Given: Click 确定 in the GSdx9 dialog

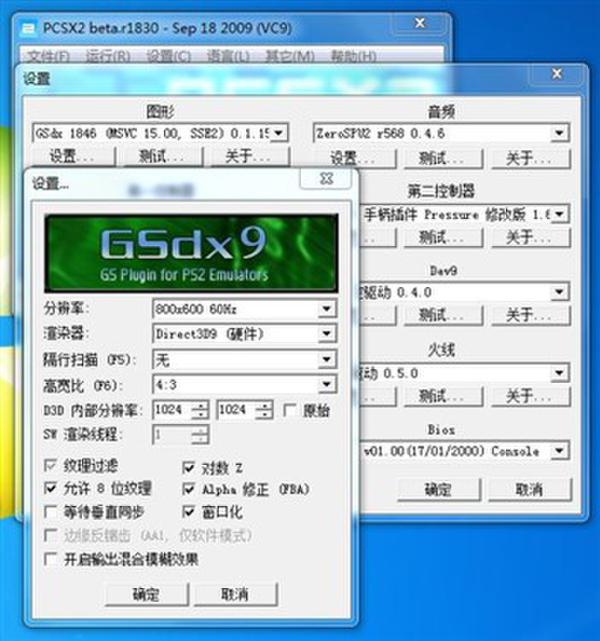Looking at the screenshot, I should 147,594.
